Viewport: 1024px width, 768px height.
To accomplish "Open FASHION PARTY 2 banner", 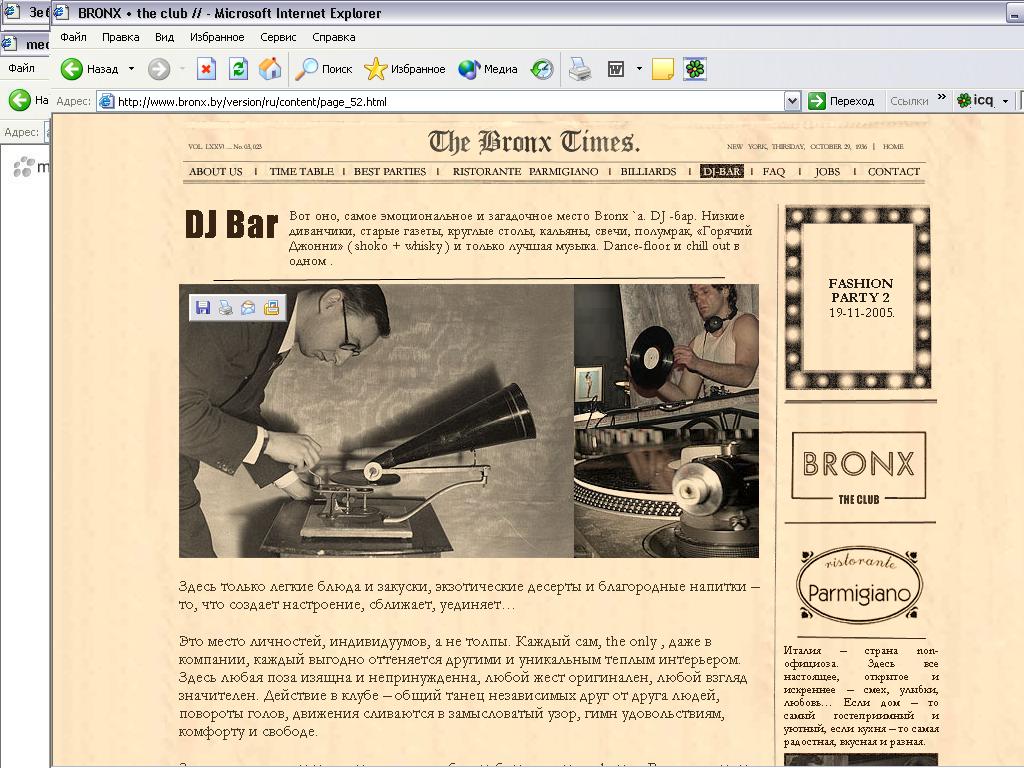I will [x=858, y=298].
